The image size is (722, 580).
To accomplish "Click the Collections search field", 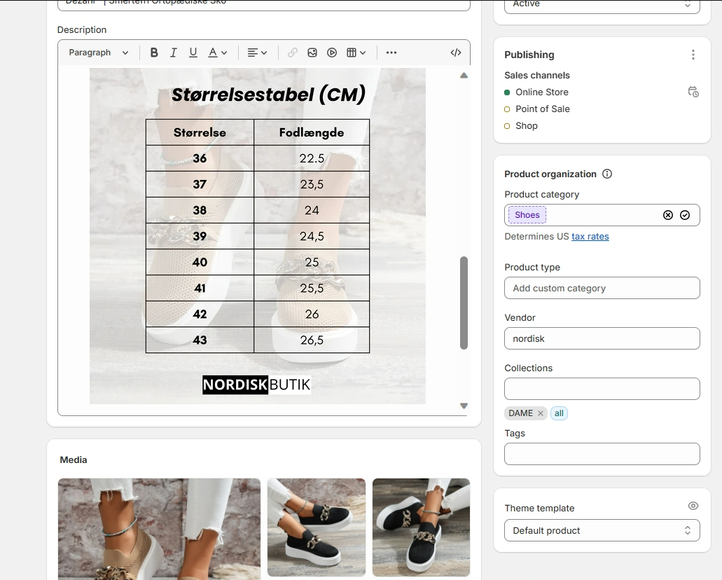I will 602,389.
